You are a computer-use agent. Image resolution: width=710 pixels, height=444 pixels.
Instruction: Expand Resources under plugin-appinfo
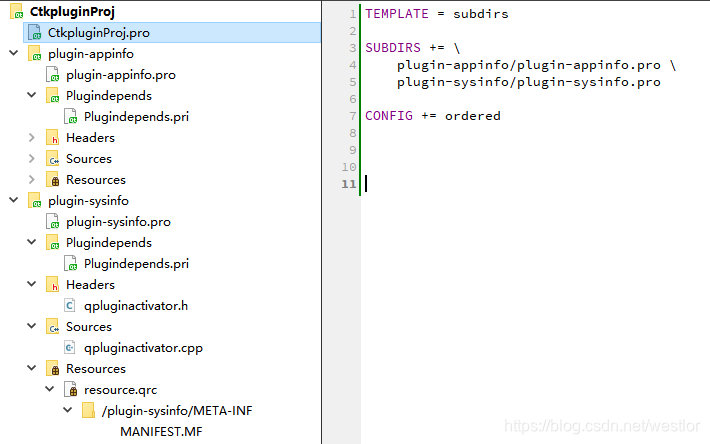32,180
